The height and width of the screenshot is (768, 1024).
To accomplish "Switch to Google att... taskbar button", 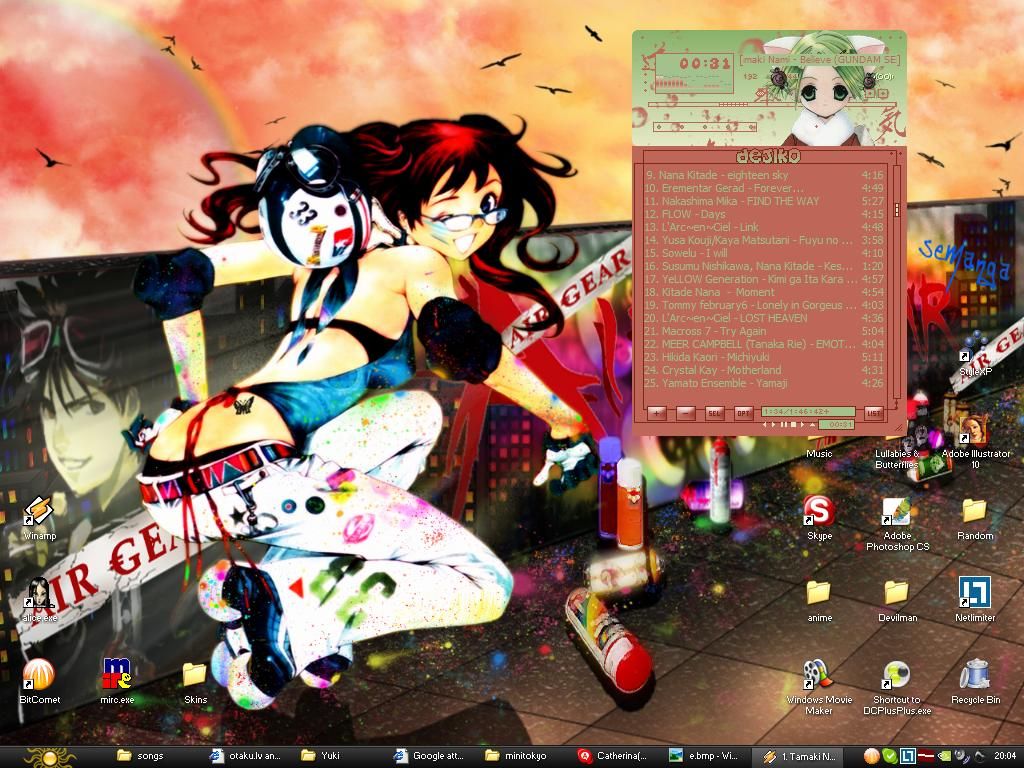I will [x=431, y=757].
